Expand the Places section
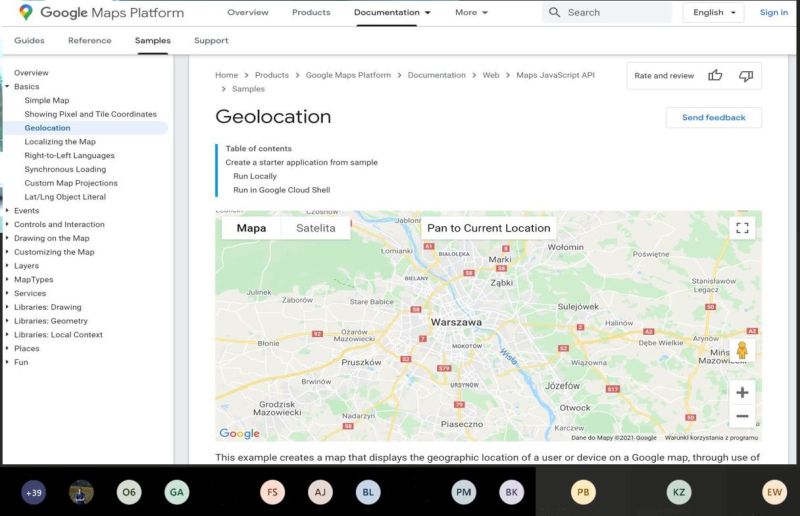This screenshot has height=516, width=800. pyautogui.click(x=8, y=348)
